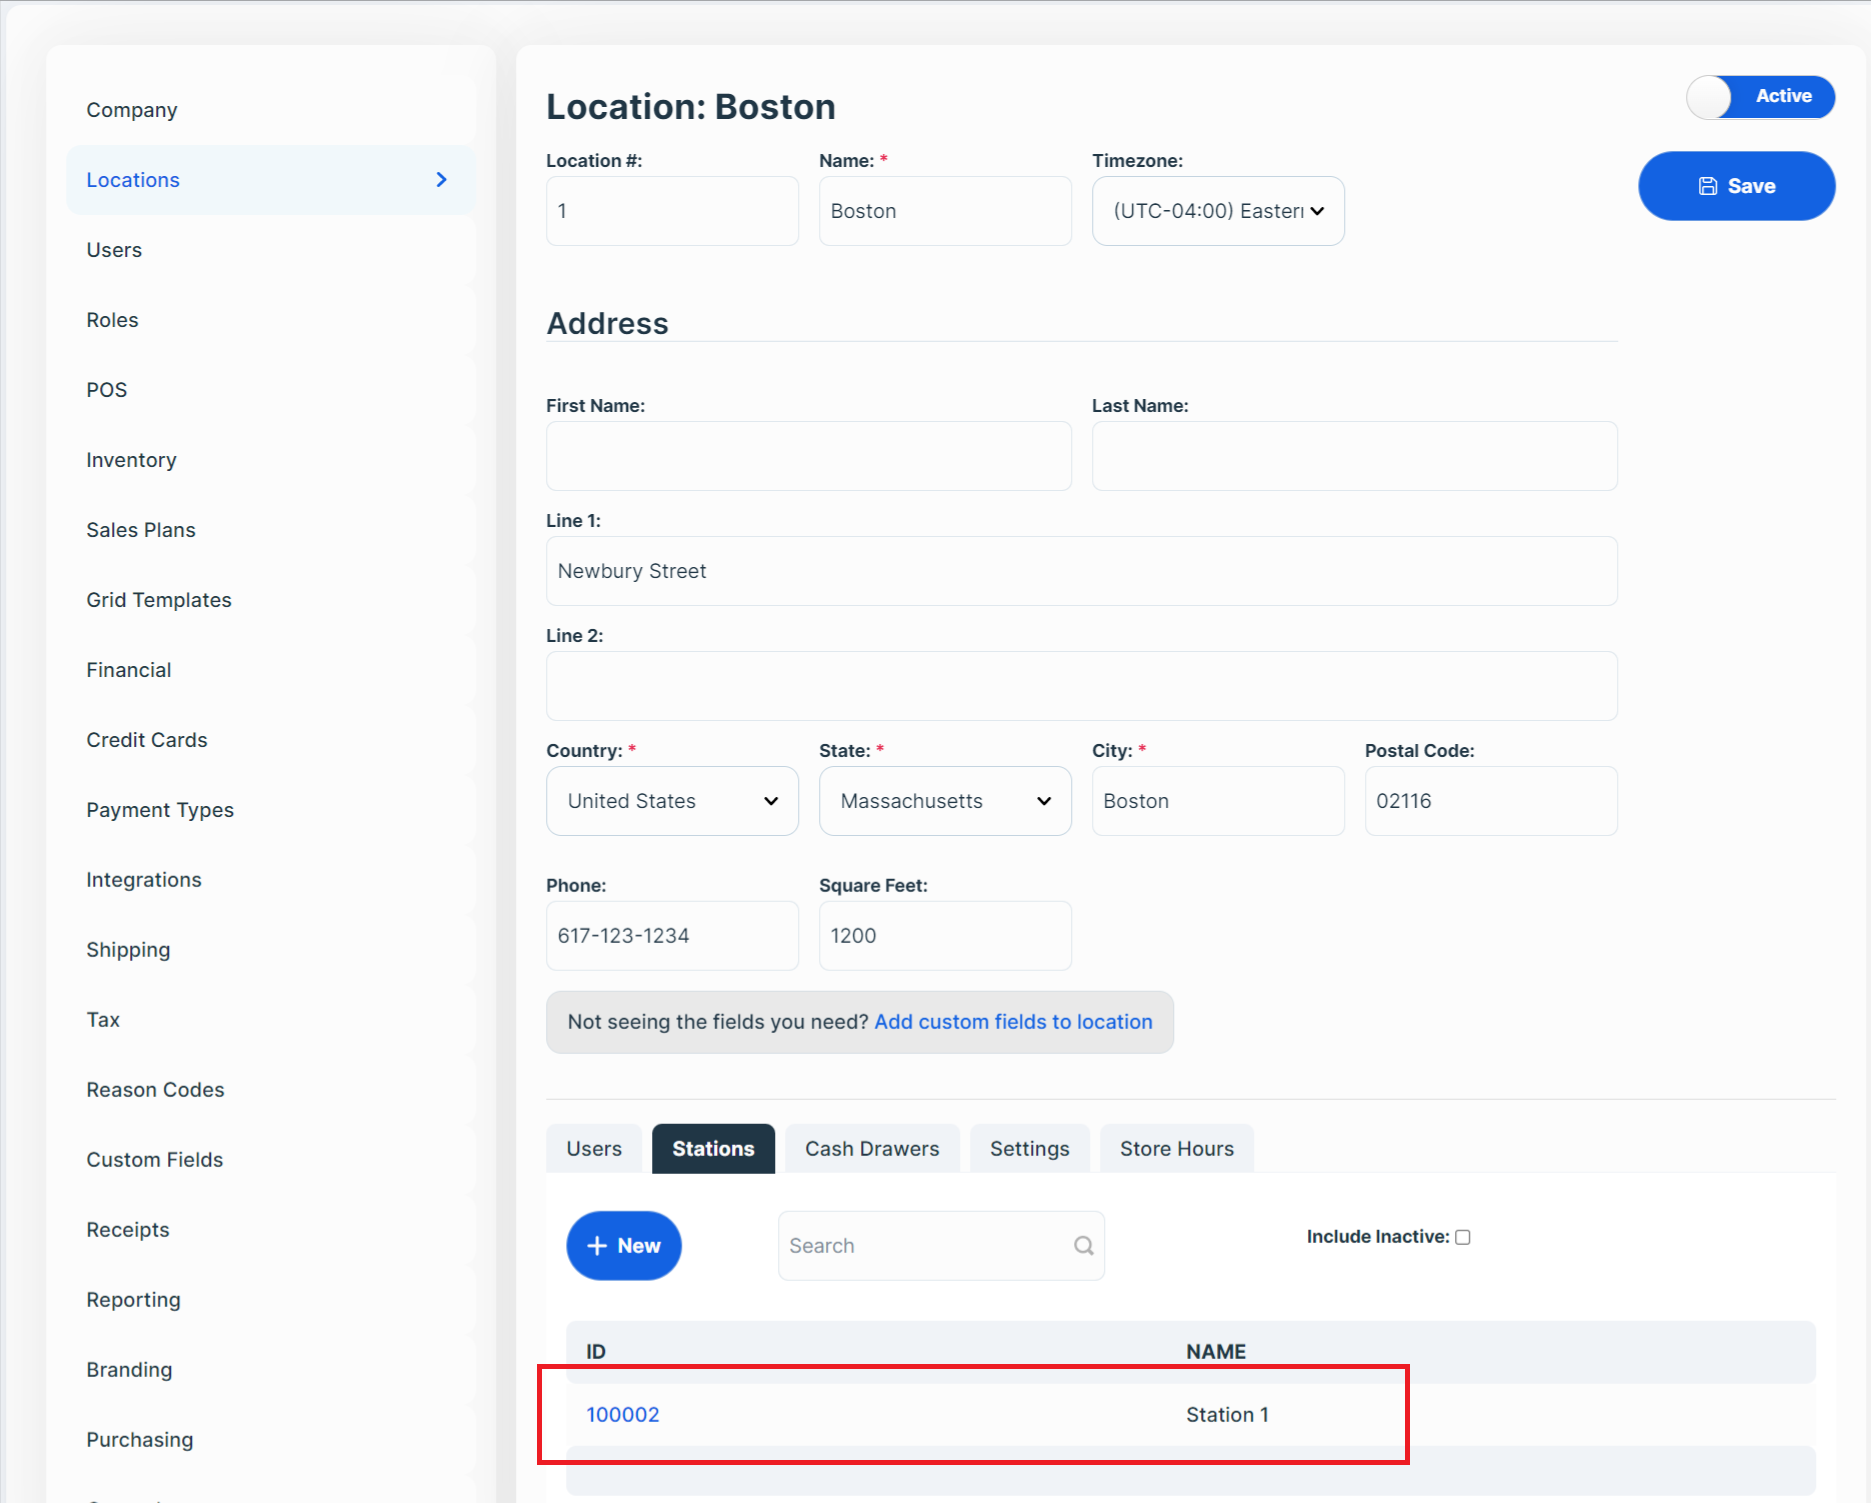Switch to the Users tab under location
Screen dimensions: 1871x1503
tap(594, 1149)
